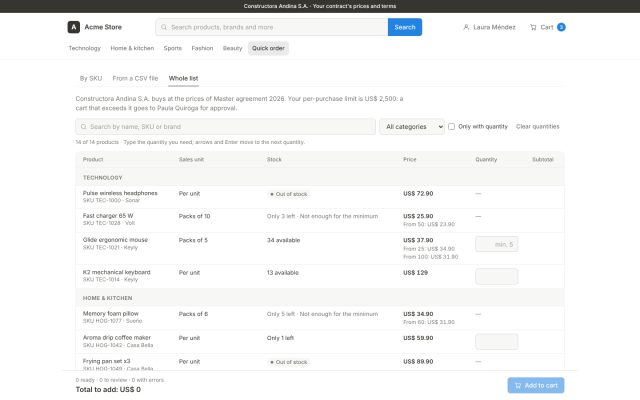Click the Add to cart button
The width and height of the screenshot is (640, 400).
(536, 385)
